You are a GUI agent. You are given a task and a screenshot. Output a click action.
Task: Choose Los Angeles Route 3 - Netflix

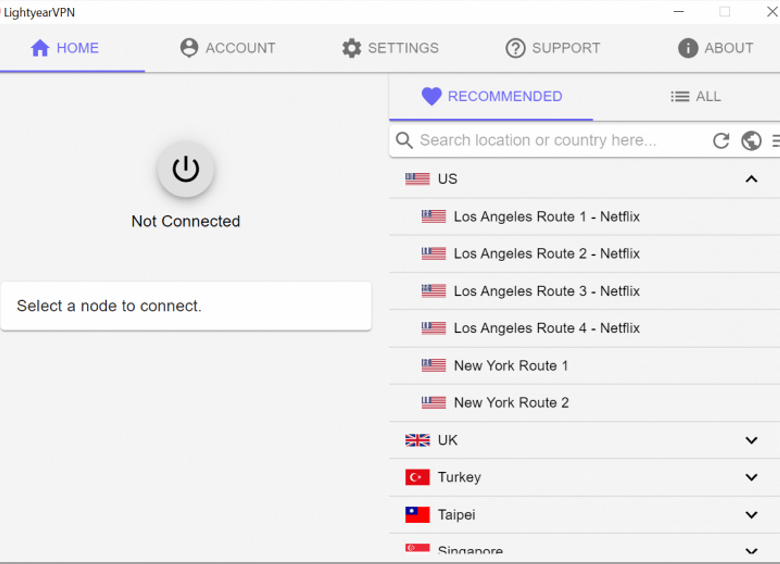(x=585, y=291)
